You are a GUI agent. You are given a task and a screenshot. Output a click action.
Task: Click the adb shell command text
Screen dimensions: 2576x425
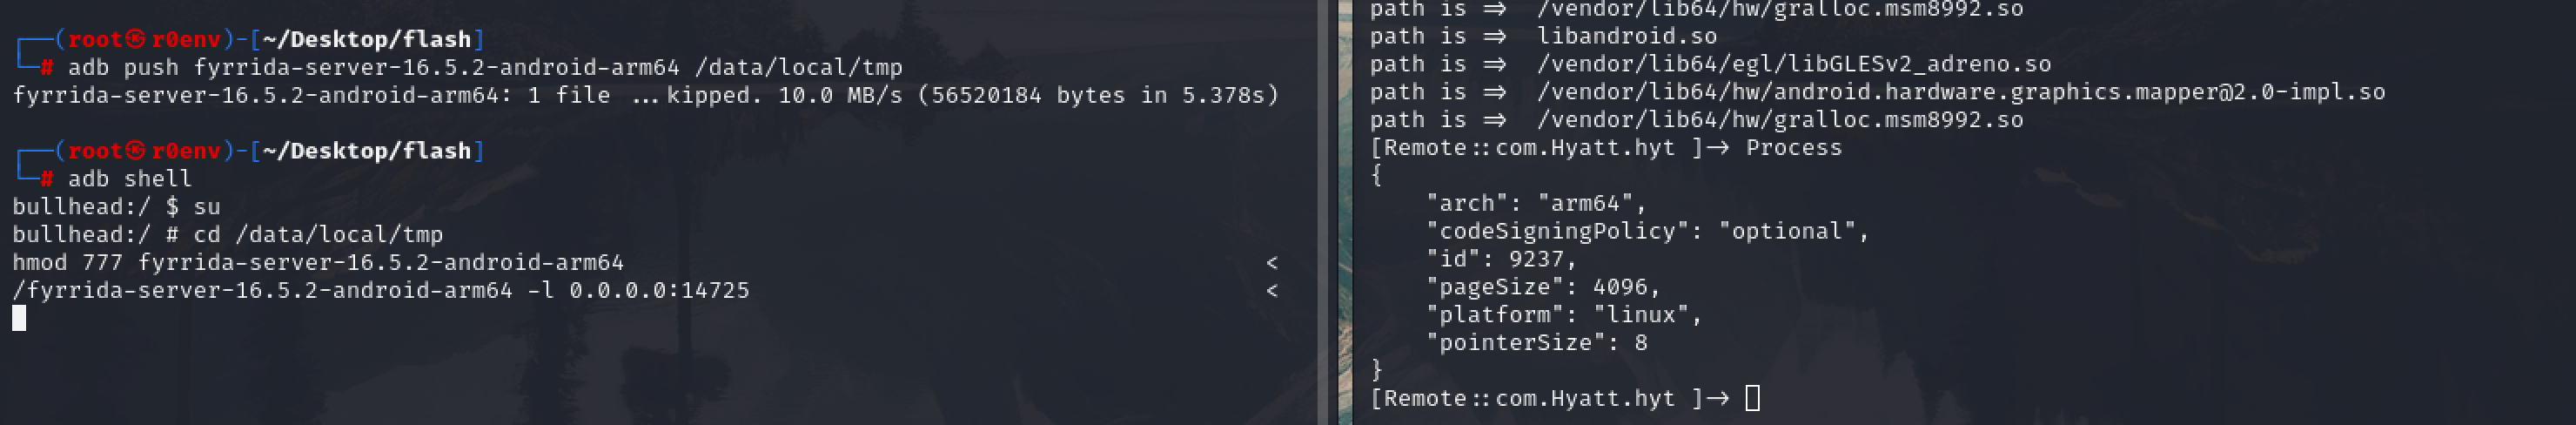point(129,179)
